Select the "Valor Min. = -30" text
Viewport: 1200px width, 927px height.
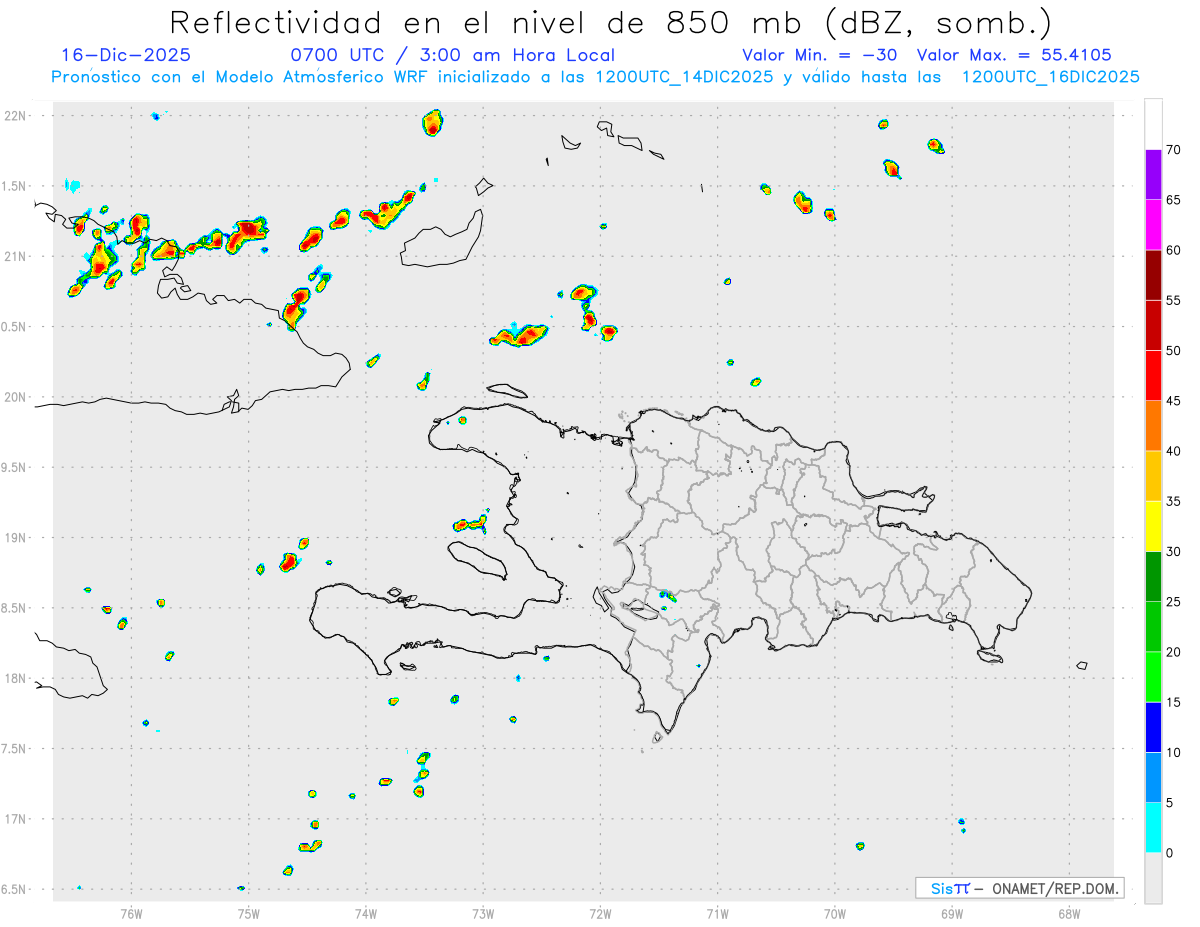(820, 55)
